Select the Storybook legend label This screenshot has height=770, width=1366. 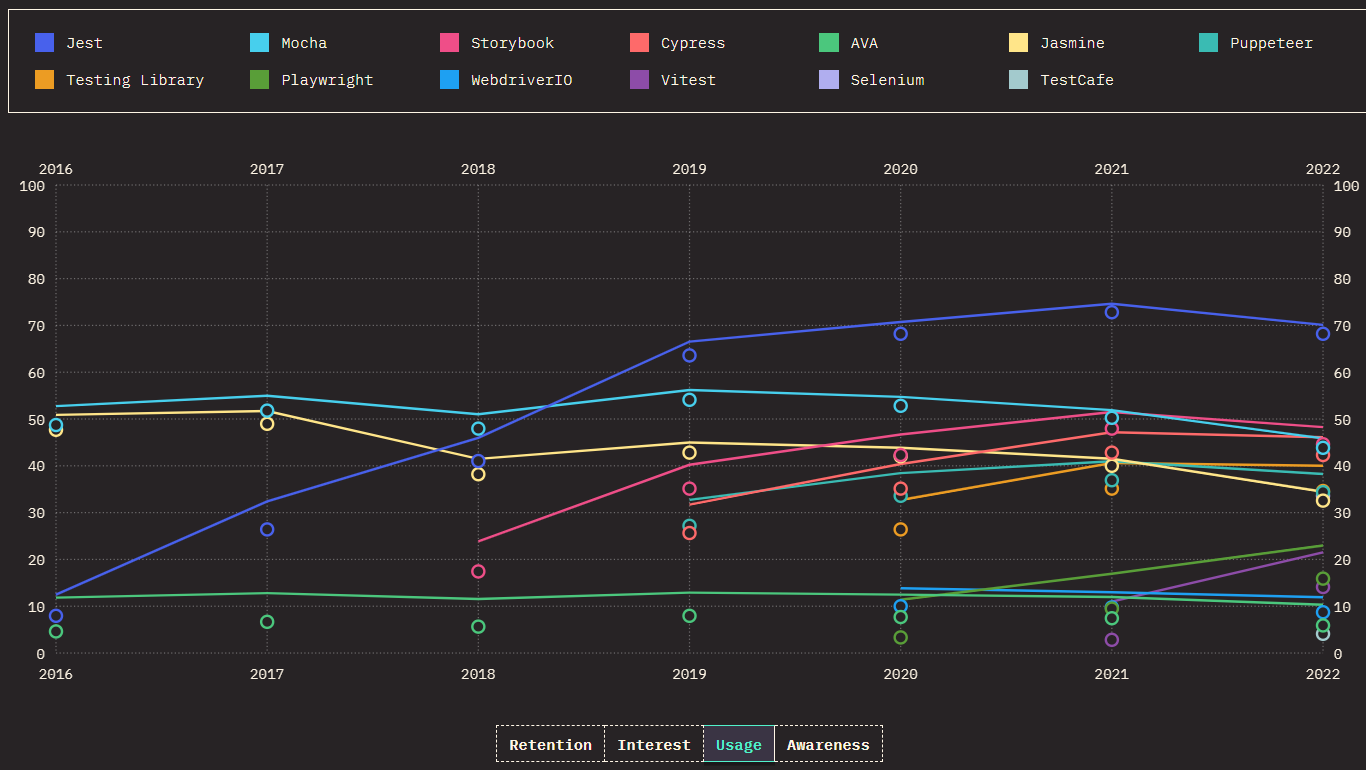coord(512,43)
